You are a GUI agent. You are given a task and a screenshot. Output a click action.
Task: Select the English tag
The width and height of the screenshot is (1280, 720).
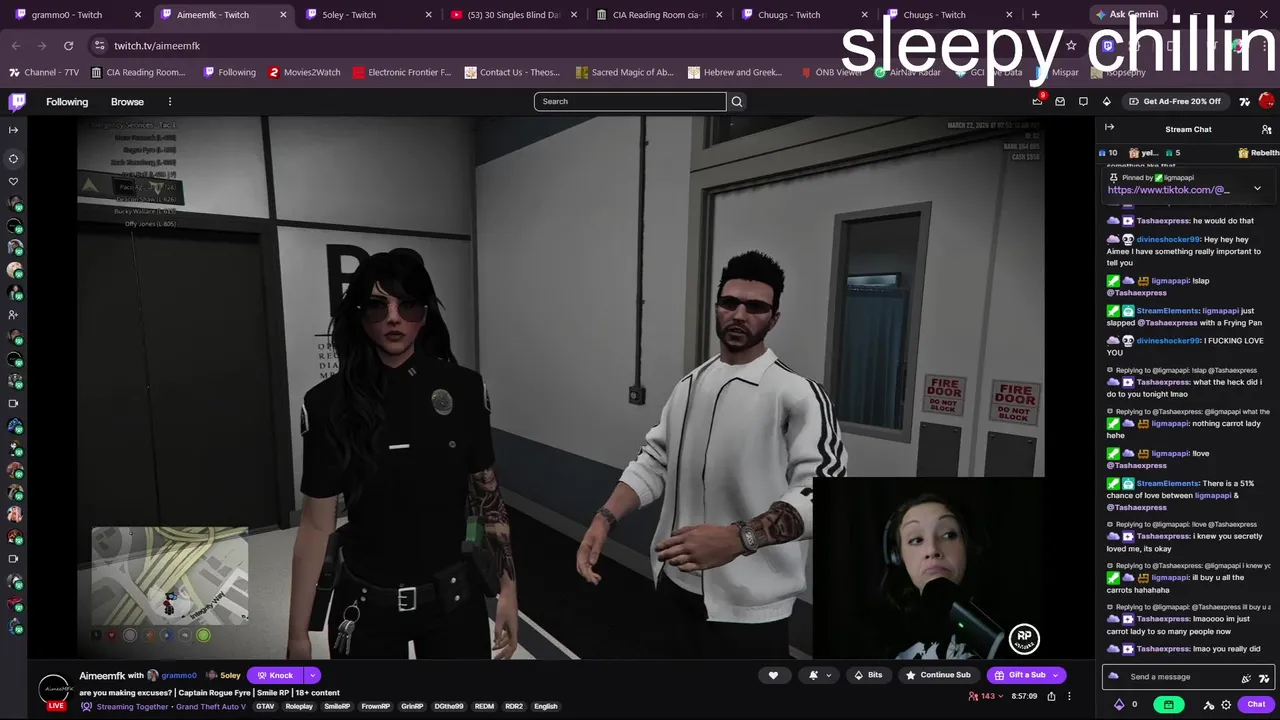click(x=546, y=706)
